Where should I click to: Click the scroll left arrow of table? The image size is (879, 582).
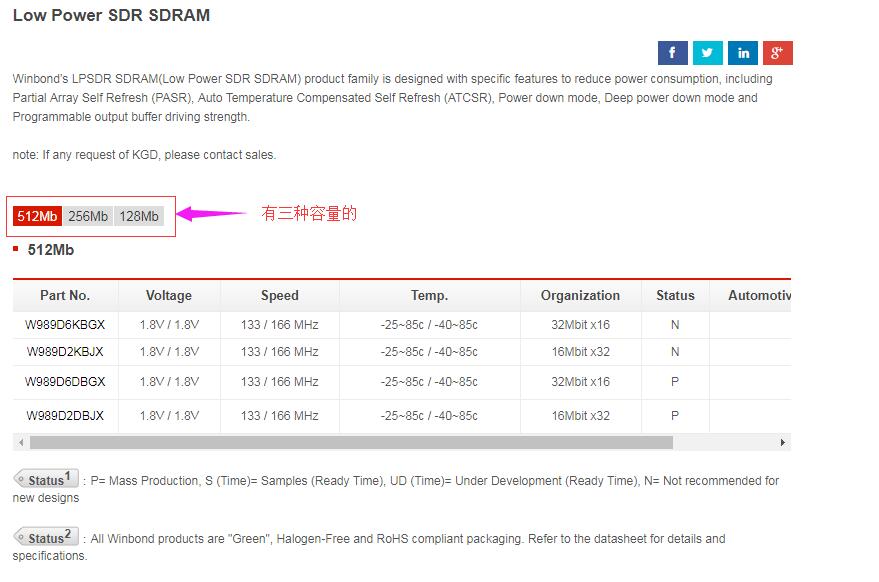tap(21, 442)
